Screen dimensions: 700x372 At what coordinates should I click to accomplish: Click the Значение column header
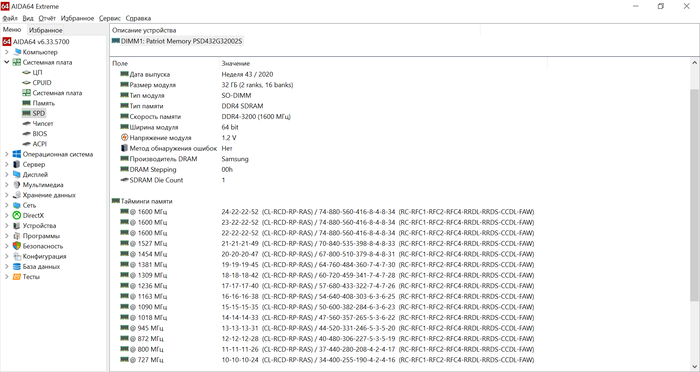(x=383, y=63)
